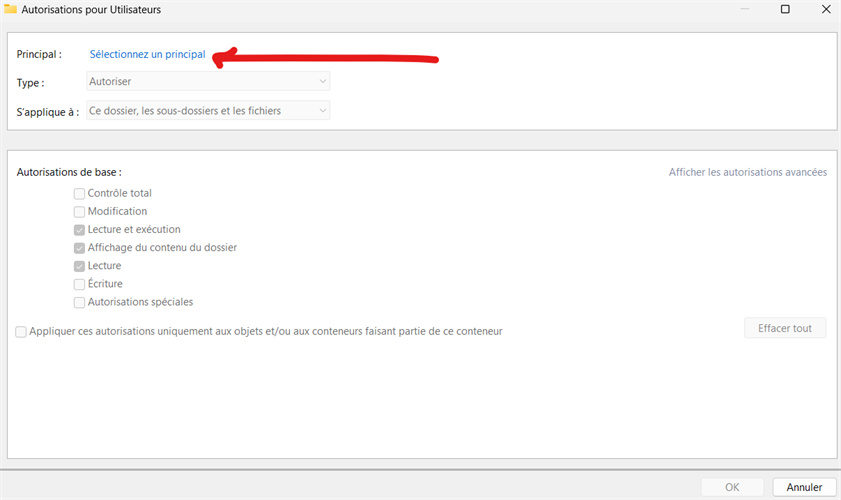The width and height of the screenshot is (841, 500).
Task: Close the Autorisations pour Utilisateurs window
Action: 826,9
